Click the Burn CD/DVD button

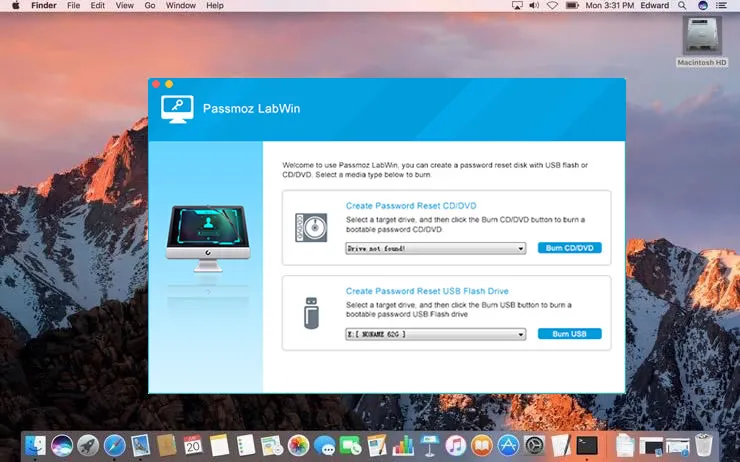coord(570,248)
